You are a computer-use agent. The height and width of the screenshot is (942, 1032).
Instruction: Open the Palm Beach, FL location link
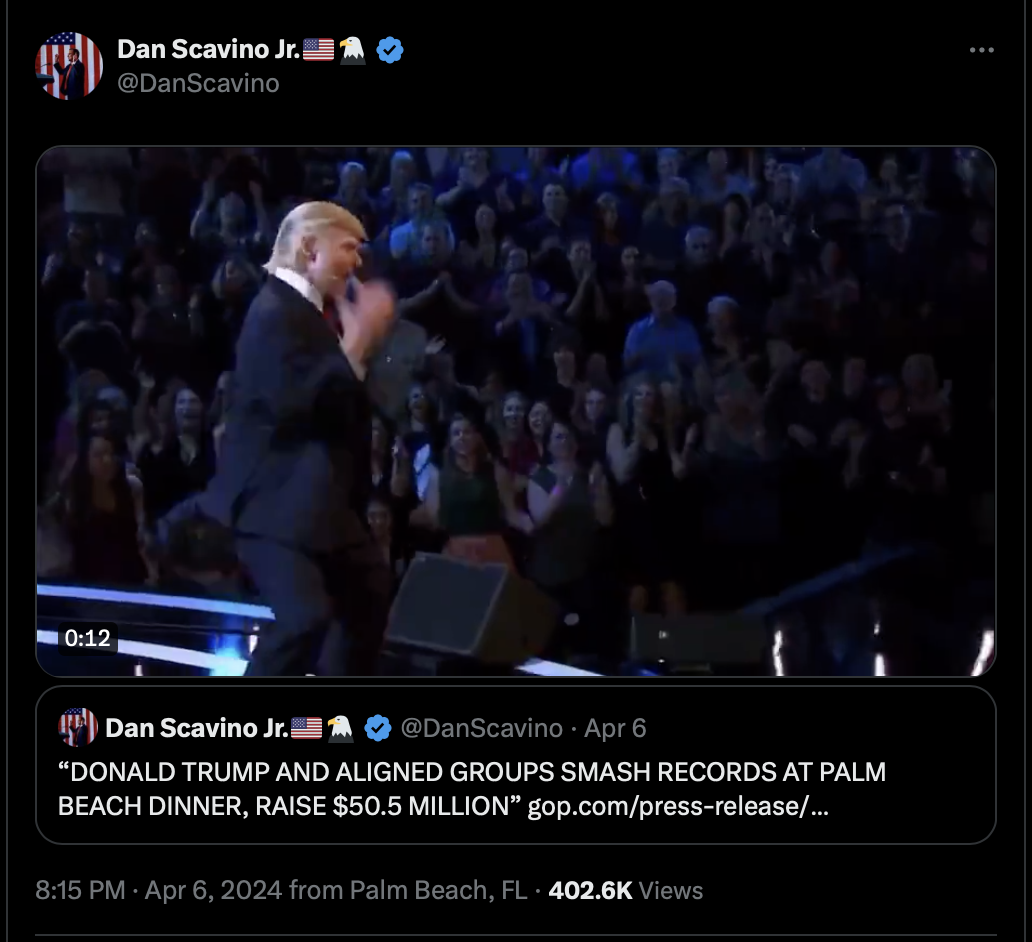(x=438, y=891)
